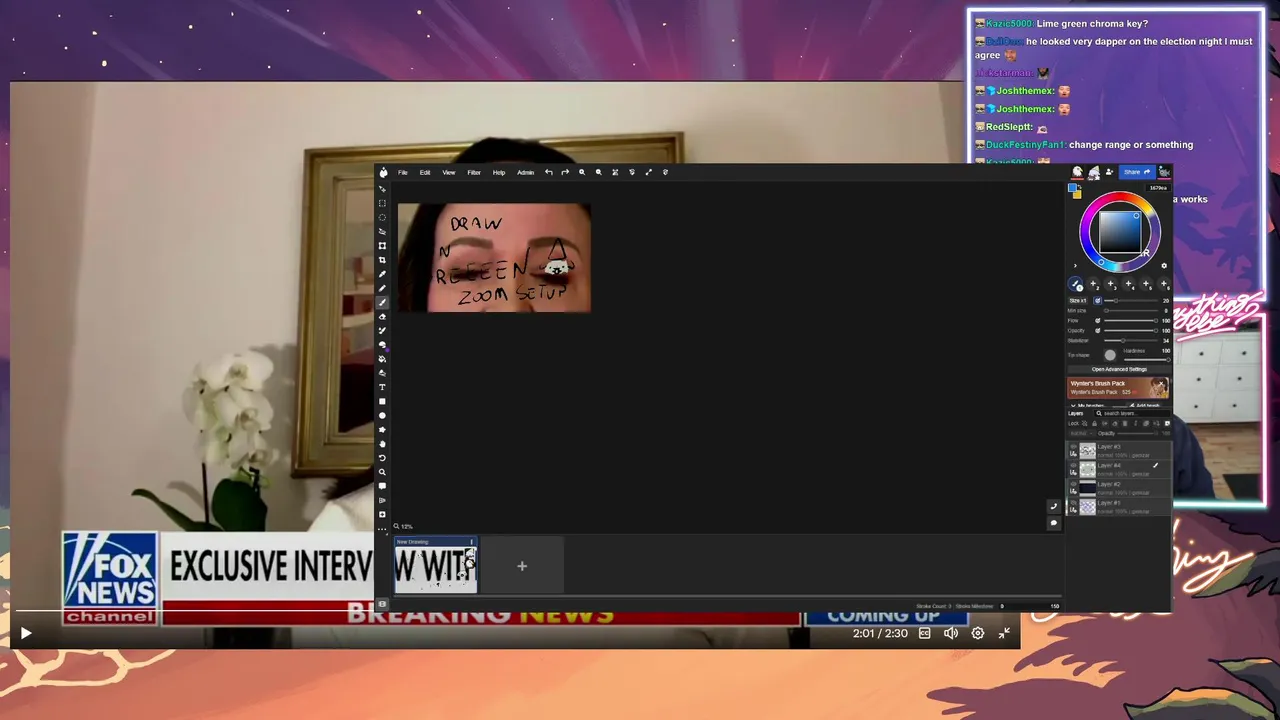The image size is (1280, 720).
Task: Toggle pressure for the Opacity slider
Action: [1098, 331]
